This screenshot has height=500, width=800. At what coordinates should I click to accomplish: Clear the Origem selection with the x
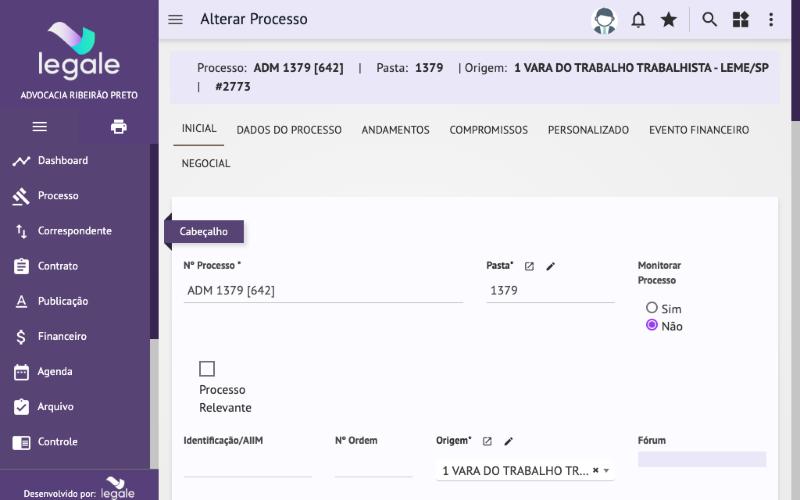595,470
